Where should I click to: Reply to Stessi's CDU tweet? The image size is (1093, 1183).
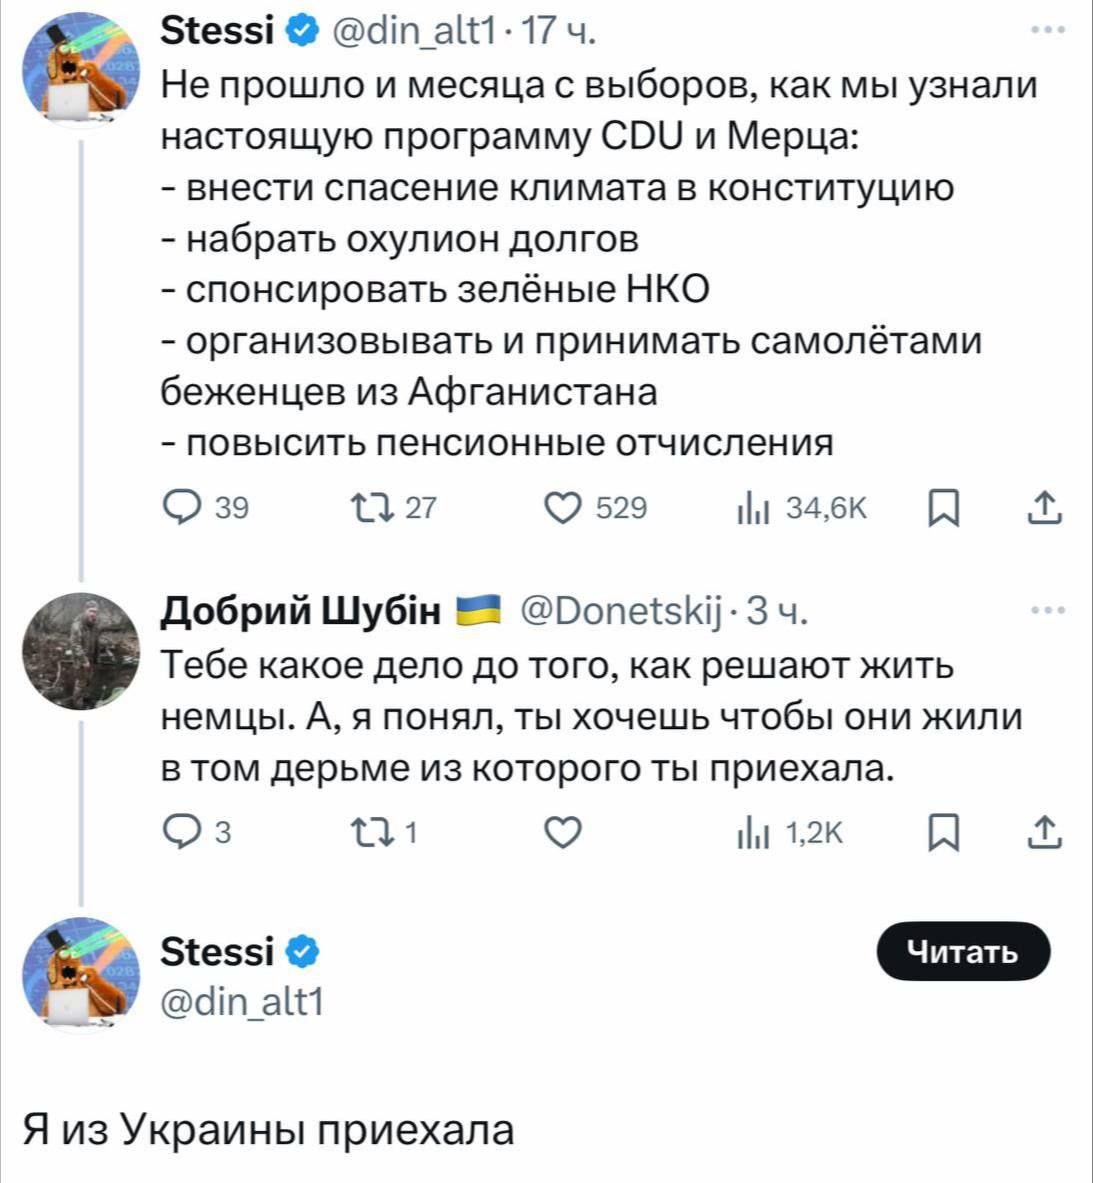(181, 509)
